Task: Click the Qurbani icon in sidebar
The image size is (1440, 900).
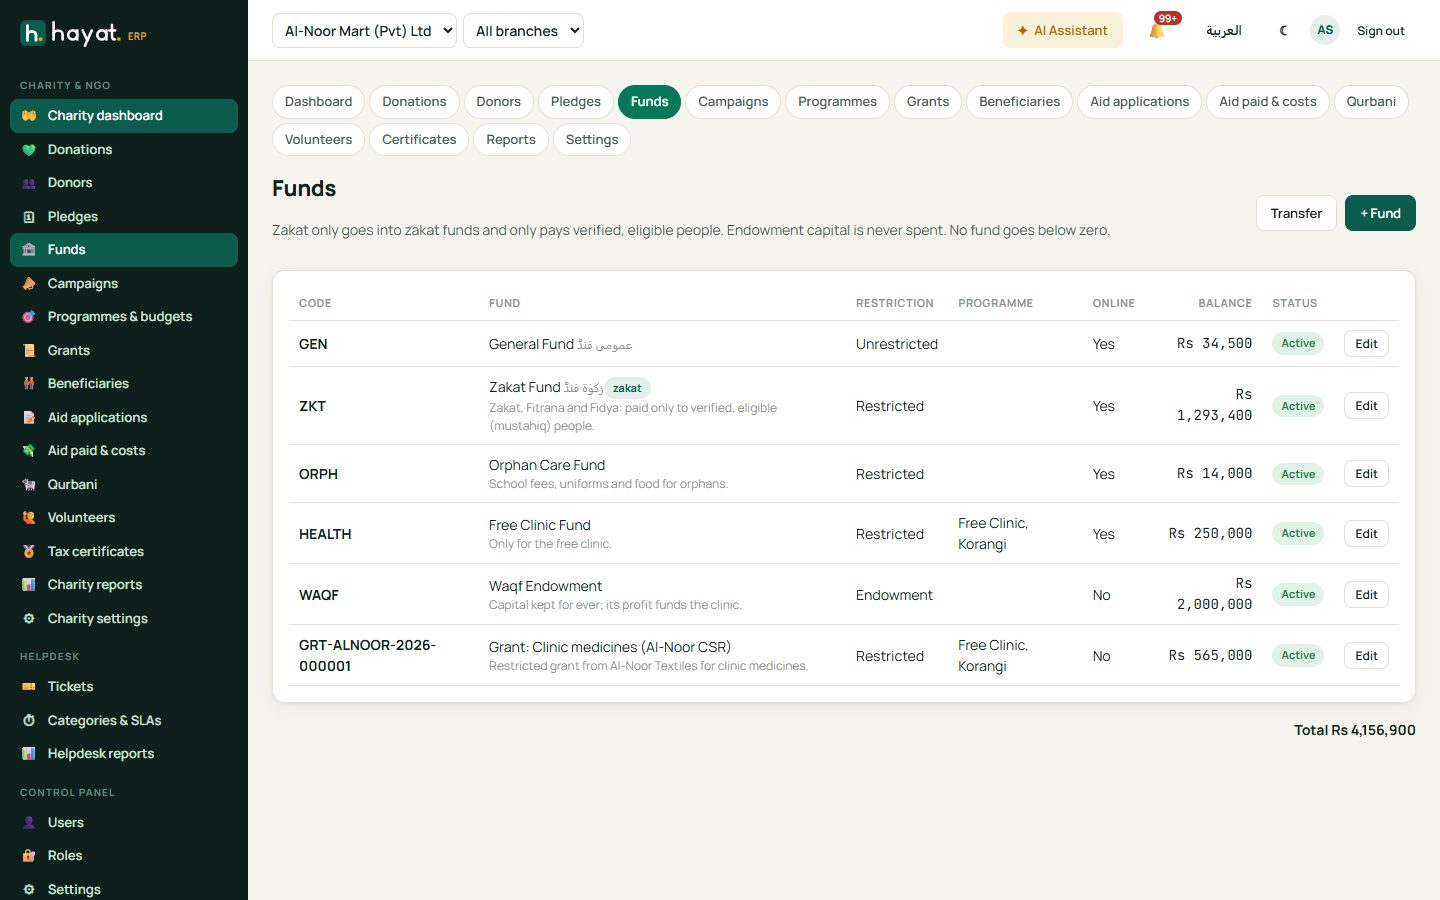Action: pos(29,485)
